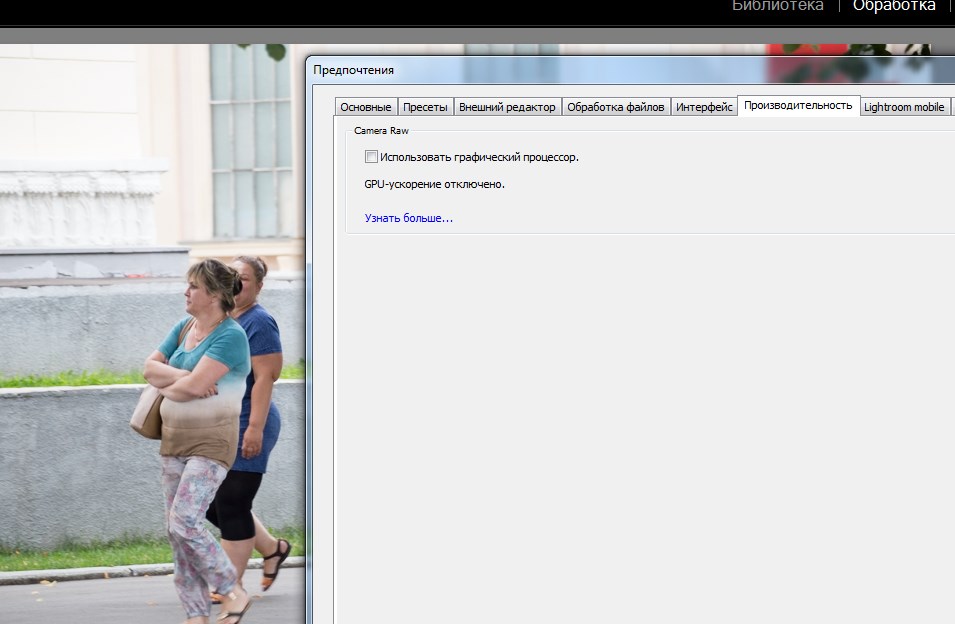The width and height of the screenshot is (955, 624).
Task: Switch to the Библиотека module
Action: click(777, 6)
